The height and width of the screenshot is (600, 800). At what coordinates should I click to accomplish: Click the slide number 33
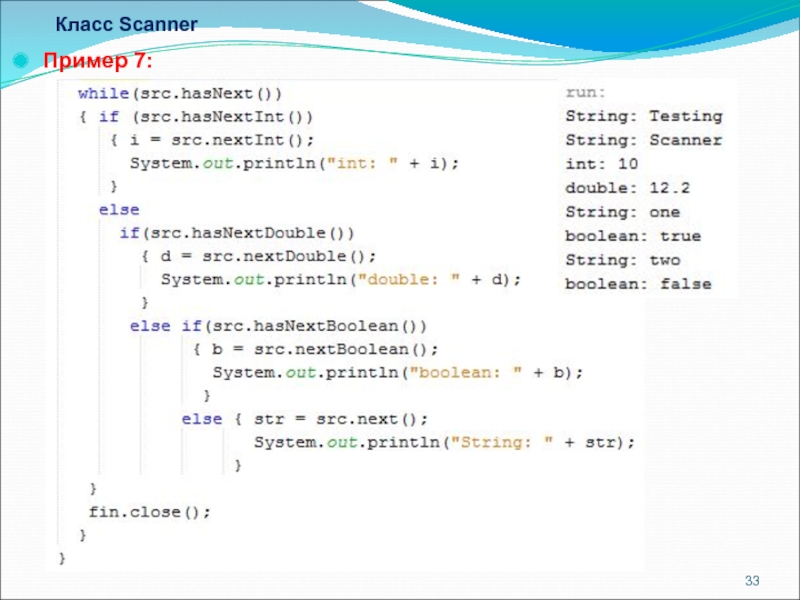tap(752, 581)
